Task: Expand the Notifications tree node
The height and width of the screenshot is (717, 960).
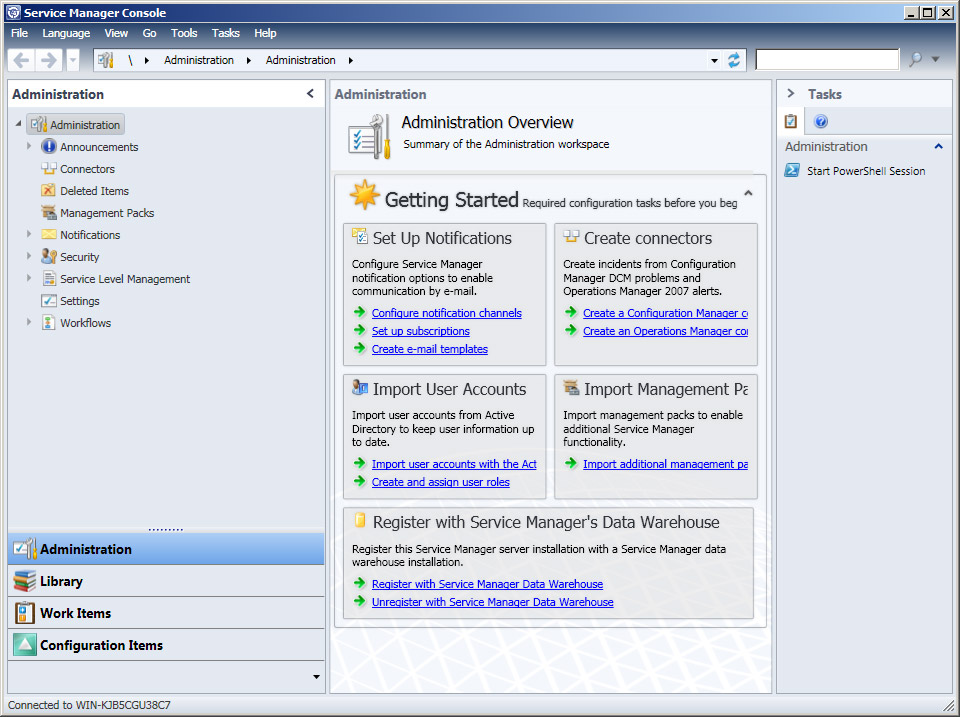Action: point(29,235)
